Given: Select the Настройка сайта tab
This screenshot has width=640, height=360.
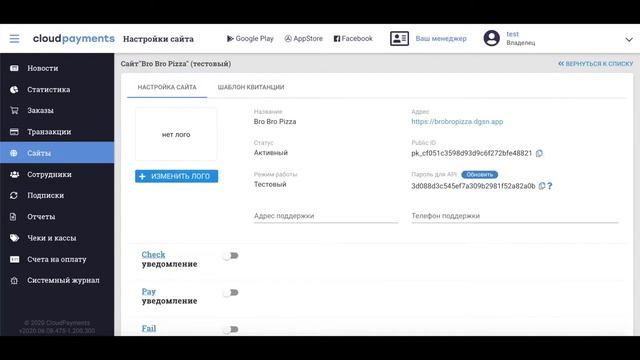Looking at the screenshot, I should pyautogui.click(x=167, y=87).
